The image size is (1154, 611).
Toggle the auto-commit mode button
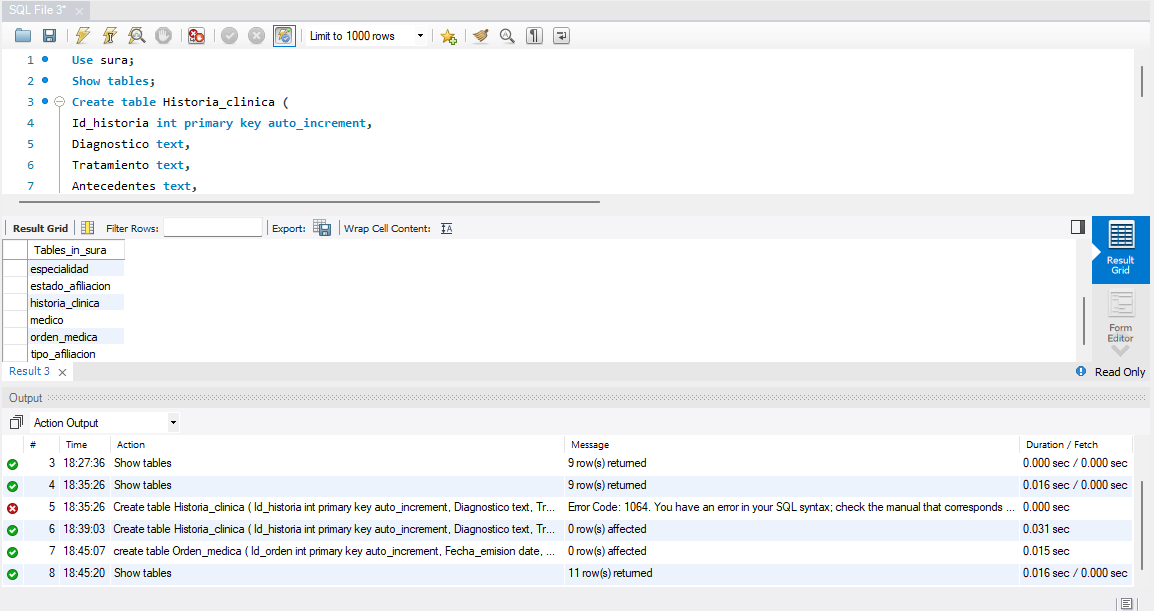point(284,36)
